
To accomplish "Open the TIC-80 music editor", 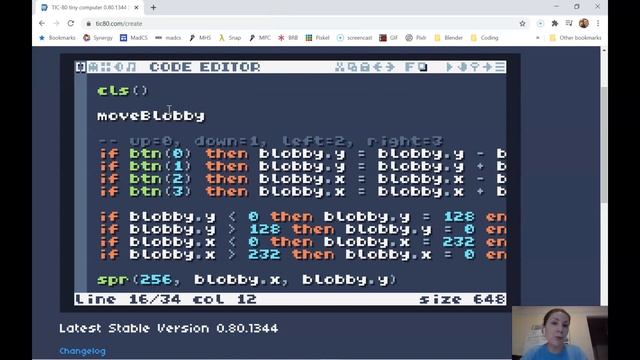I will click(131, 67).
